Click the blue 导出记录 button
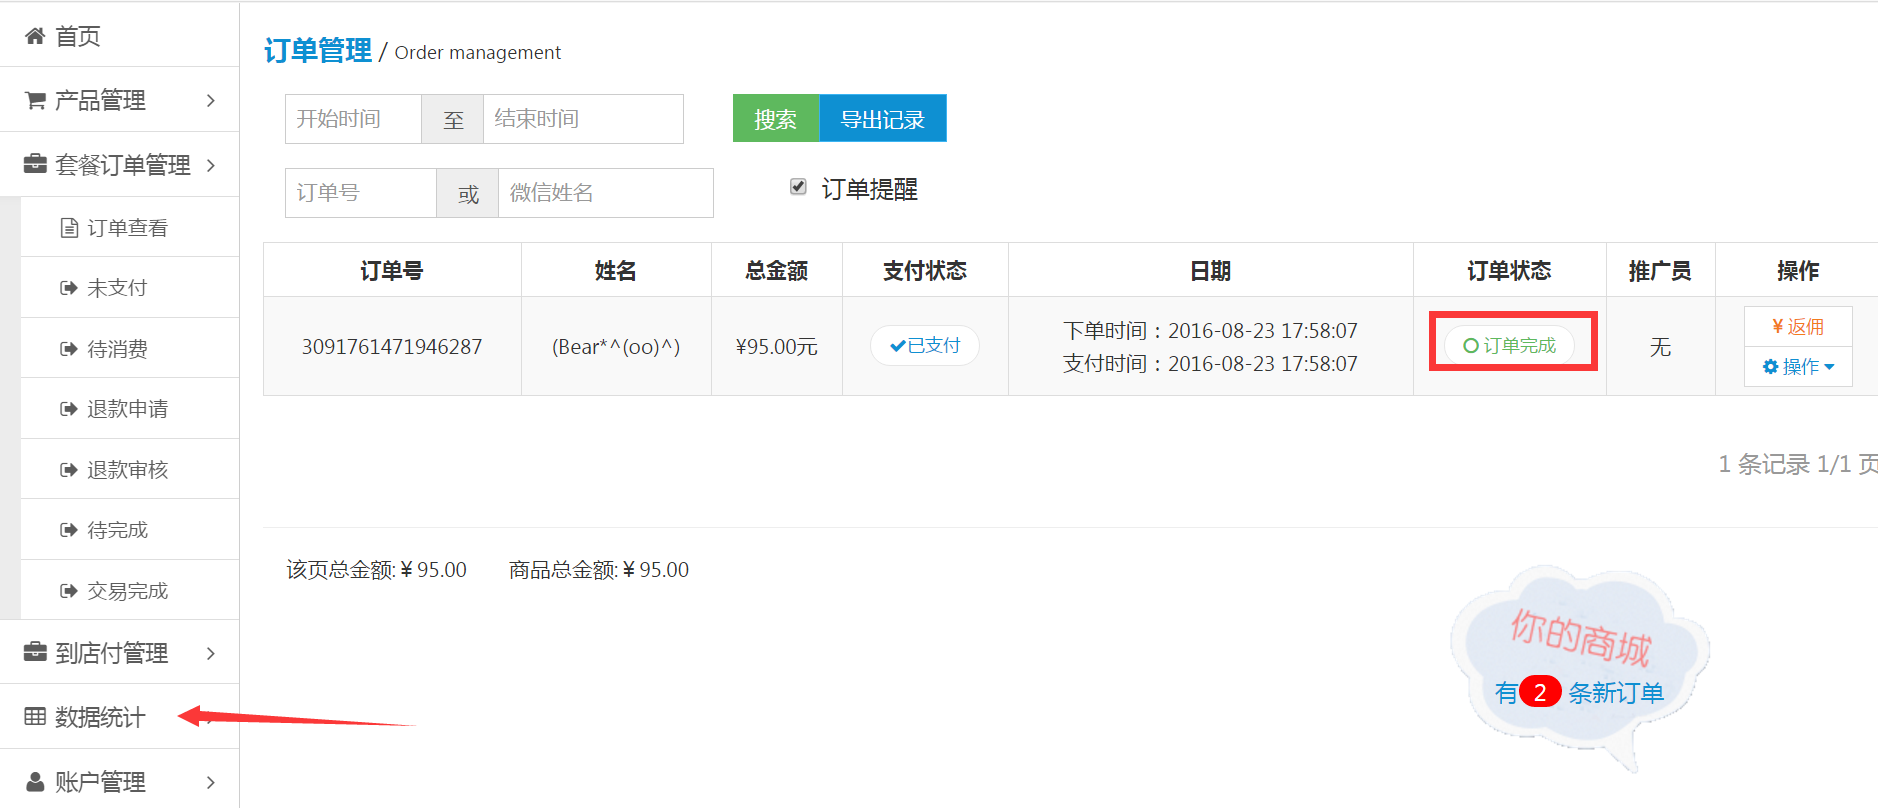Viewport: 1878px width, 808px height. [882, 119]
